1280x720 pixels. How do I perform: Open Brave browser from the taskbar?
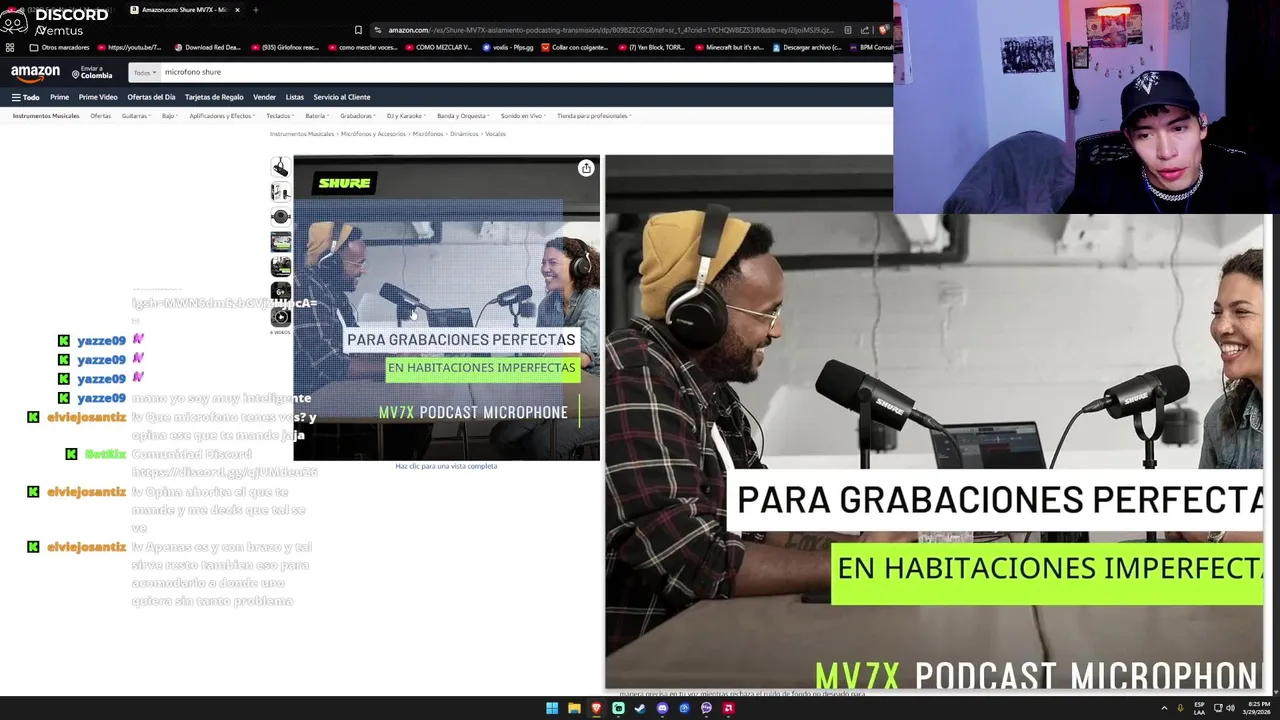pyautogui.click(x=596, y=708)
